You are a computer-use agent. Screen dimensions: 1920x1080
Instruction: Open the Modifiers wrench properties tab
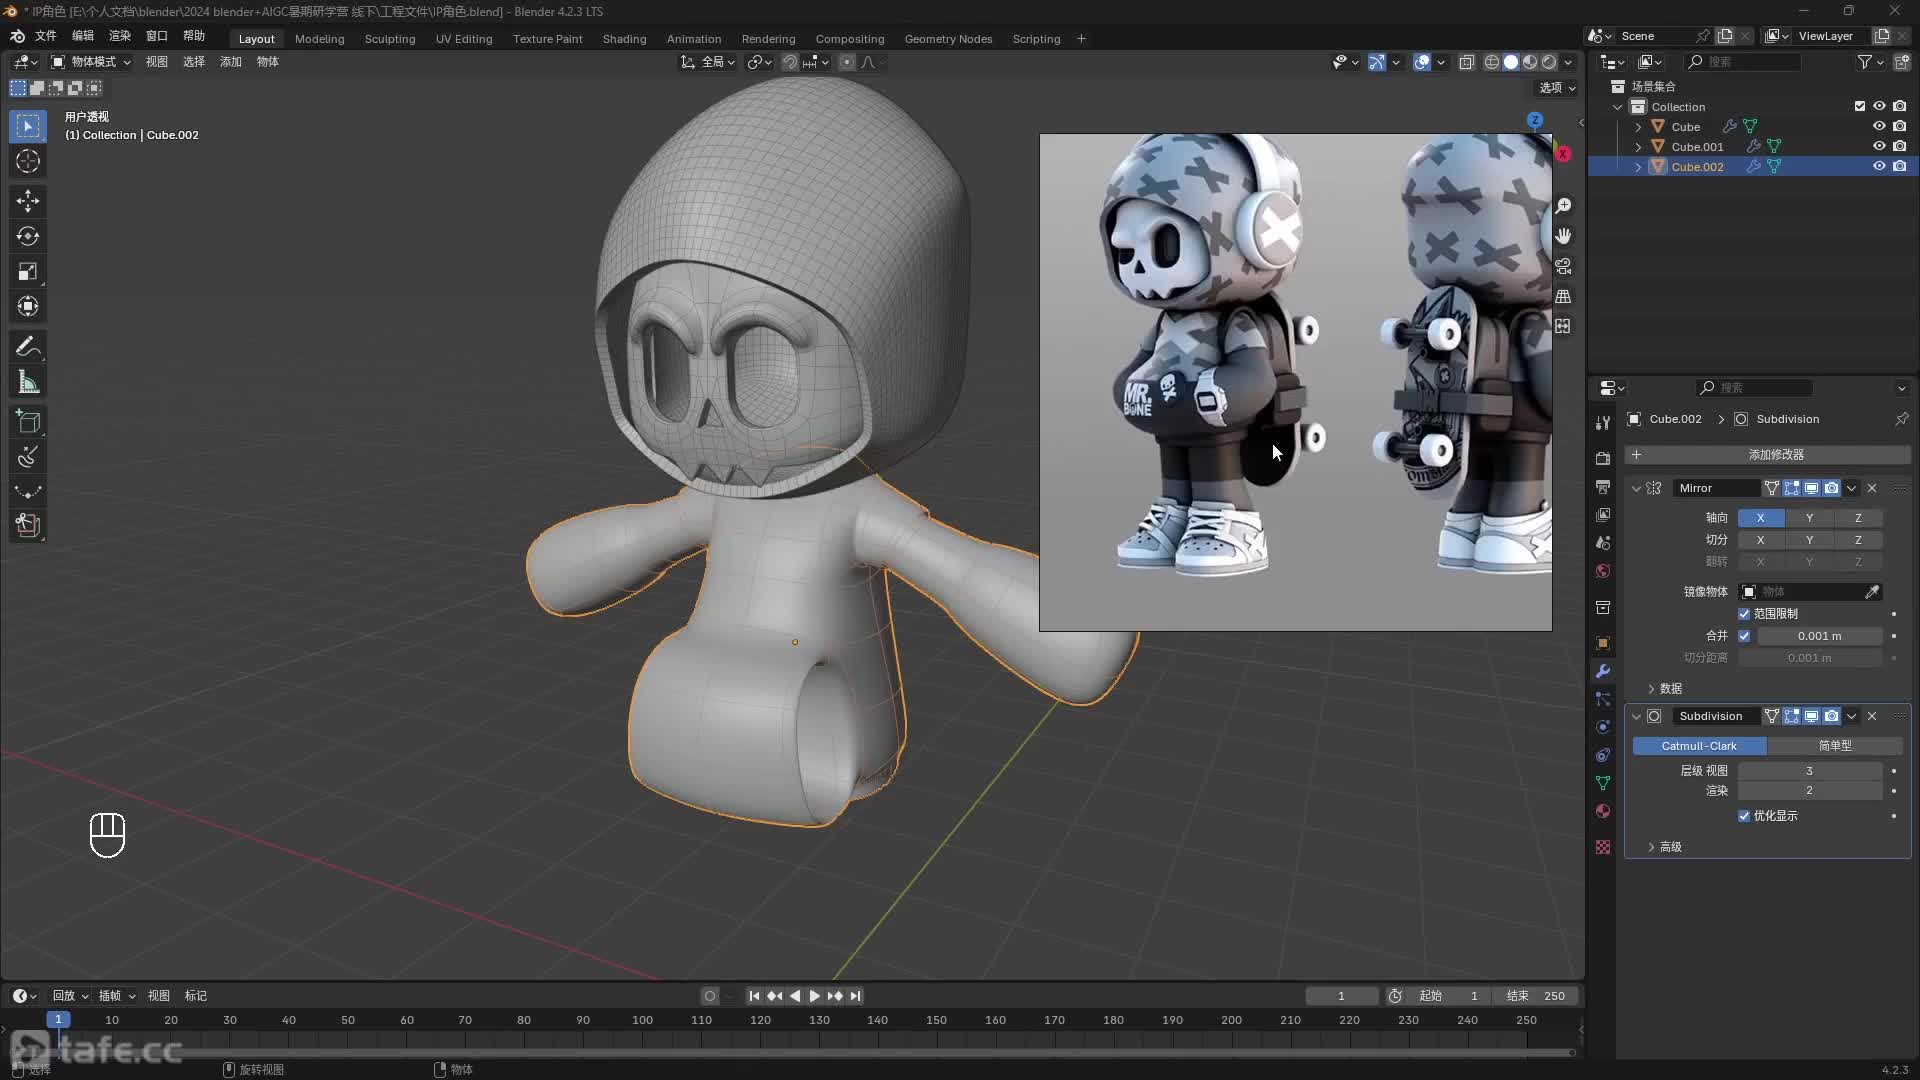tap(1603, 671)
